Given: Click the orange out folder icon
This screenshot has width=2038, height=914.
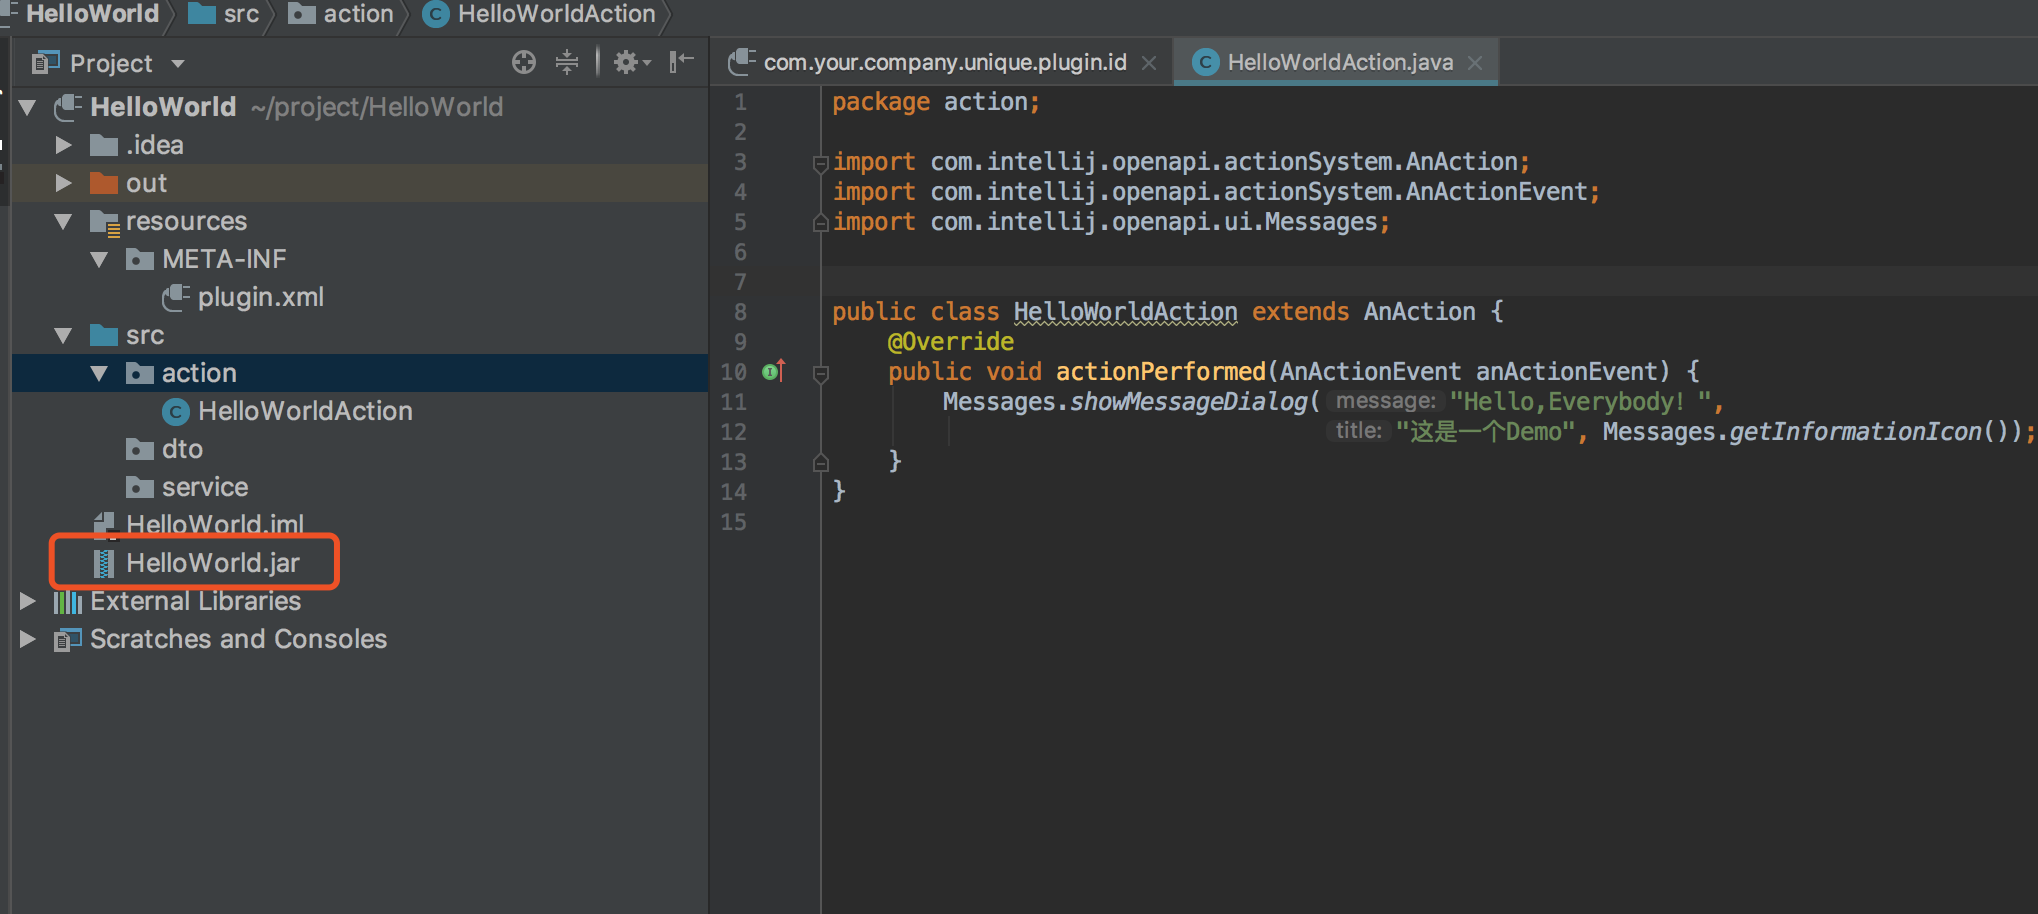Looking at the screenshot, I should 104,183.
